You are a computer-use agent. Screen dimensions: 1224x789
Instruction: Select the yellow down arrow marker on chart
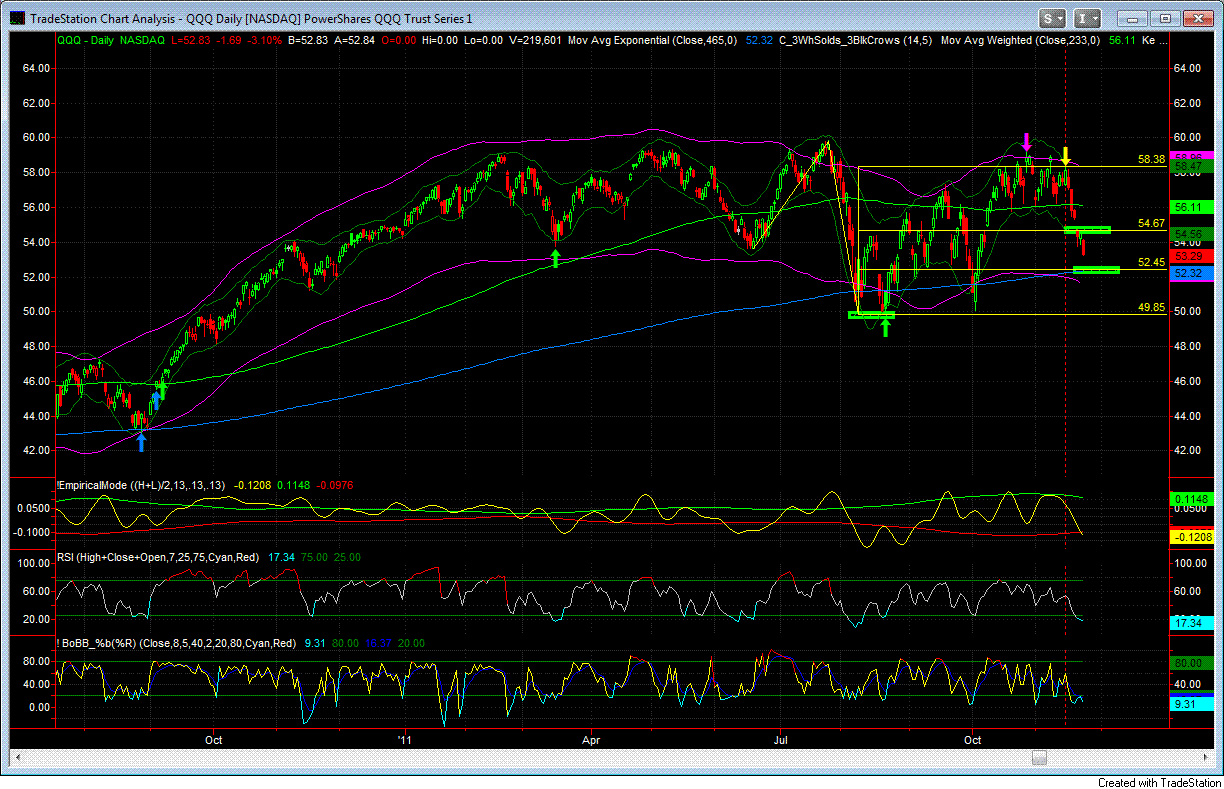tap(1066, 155)
